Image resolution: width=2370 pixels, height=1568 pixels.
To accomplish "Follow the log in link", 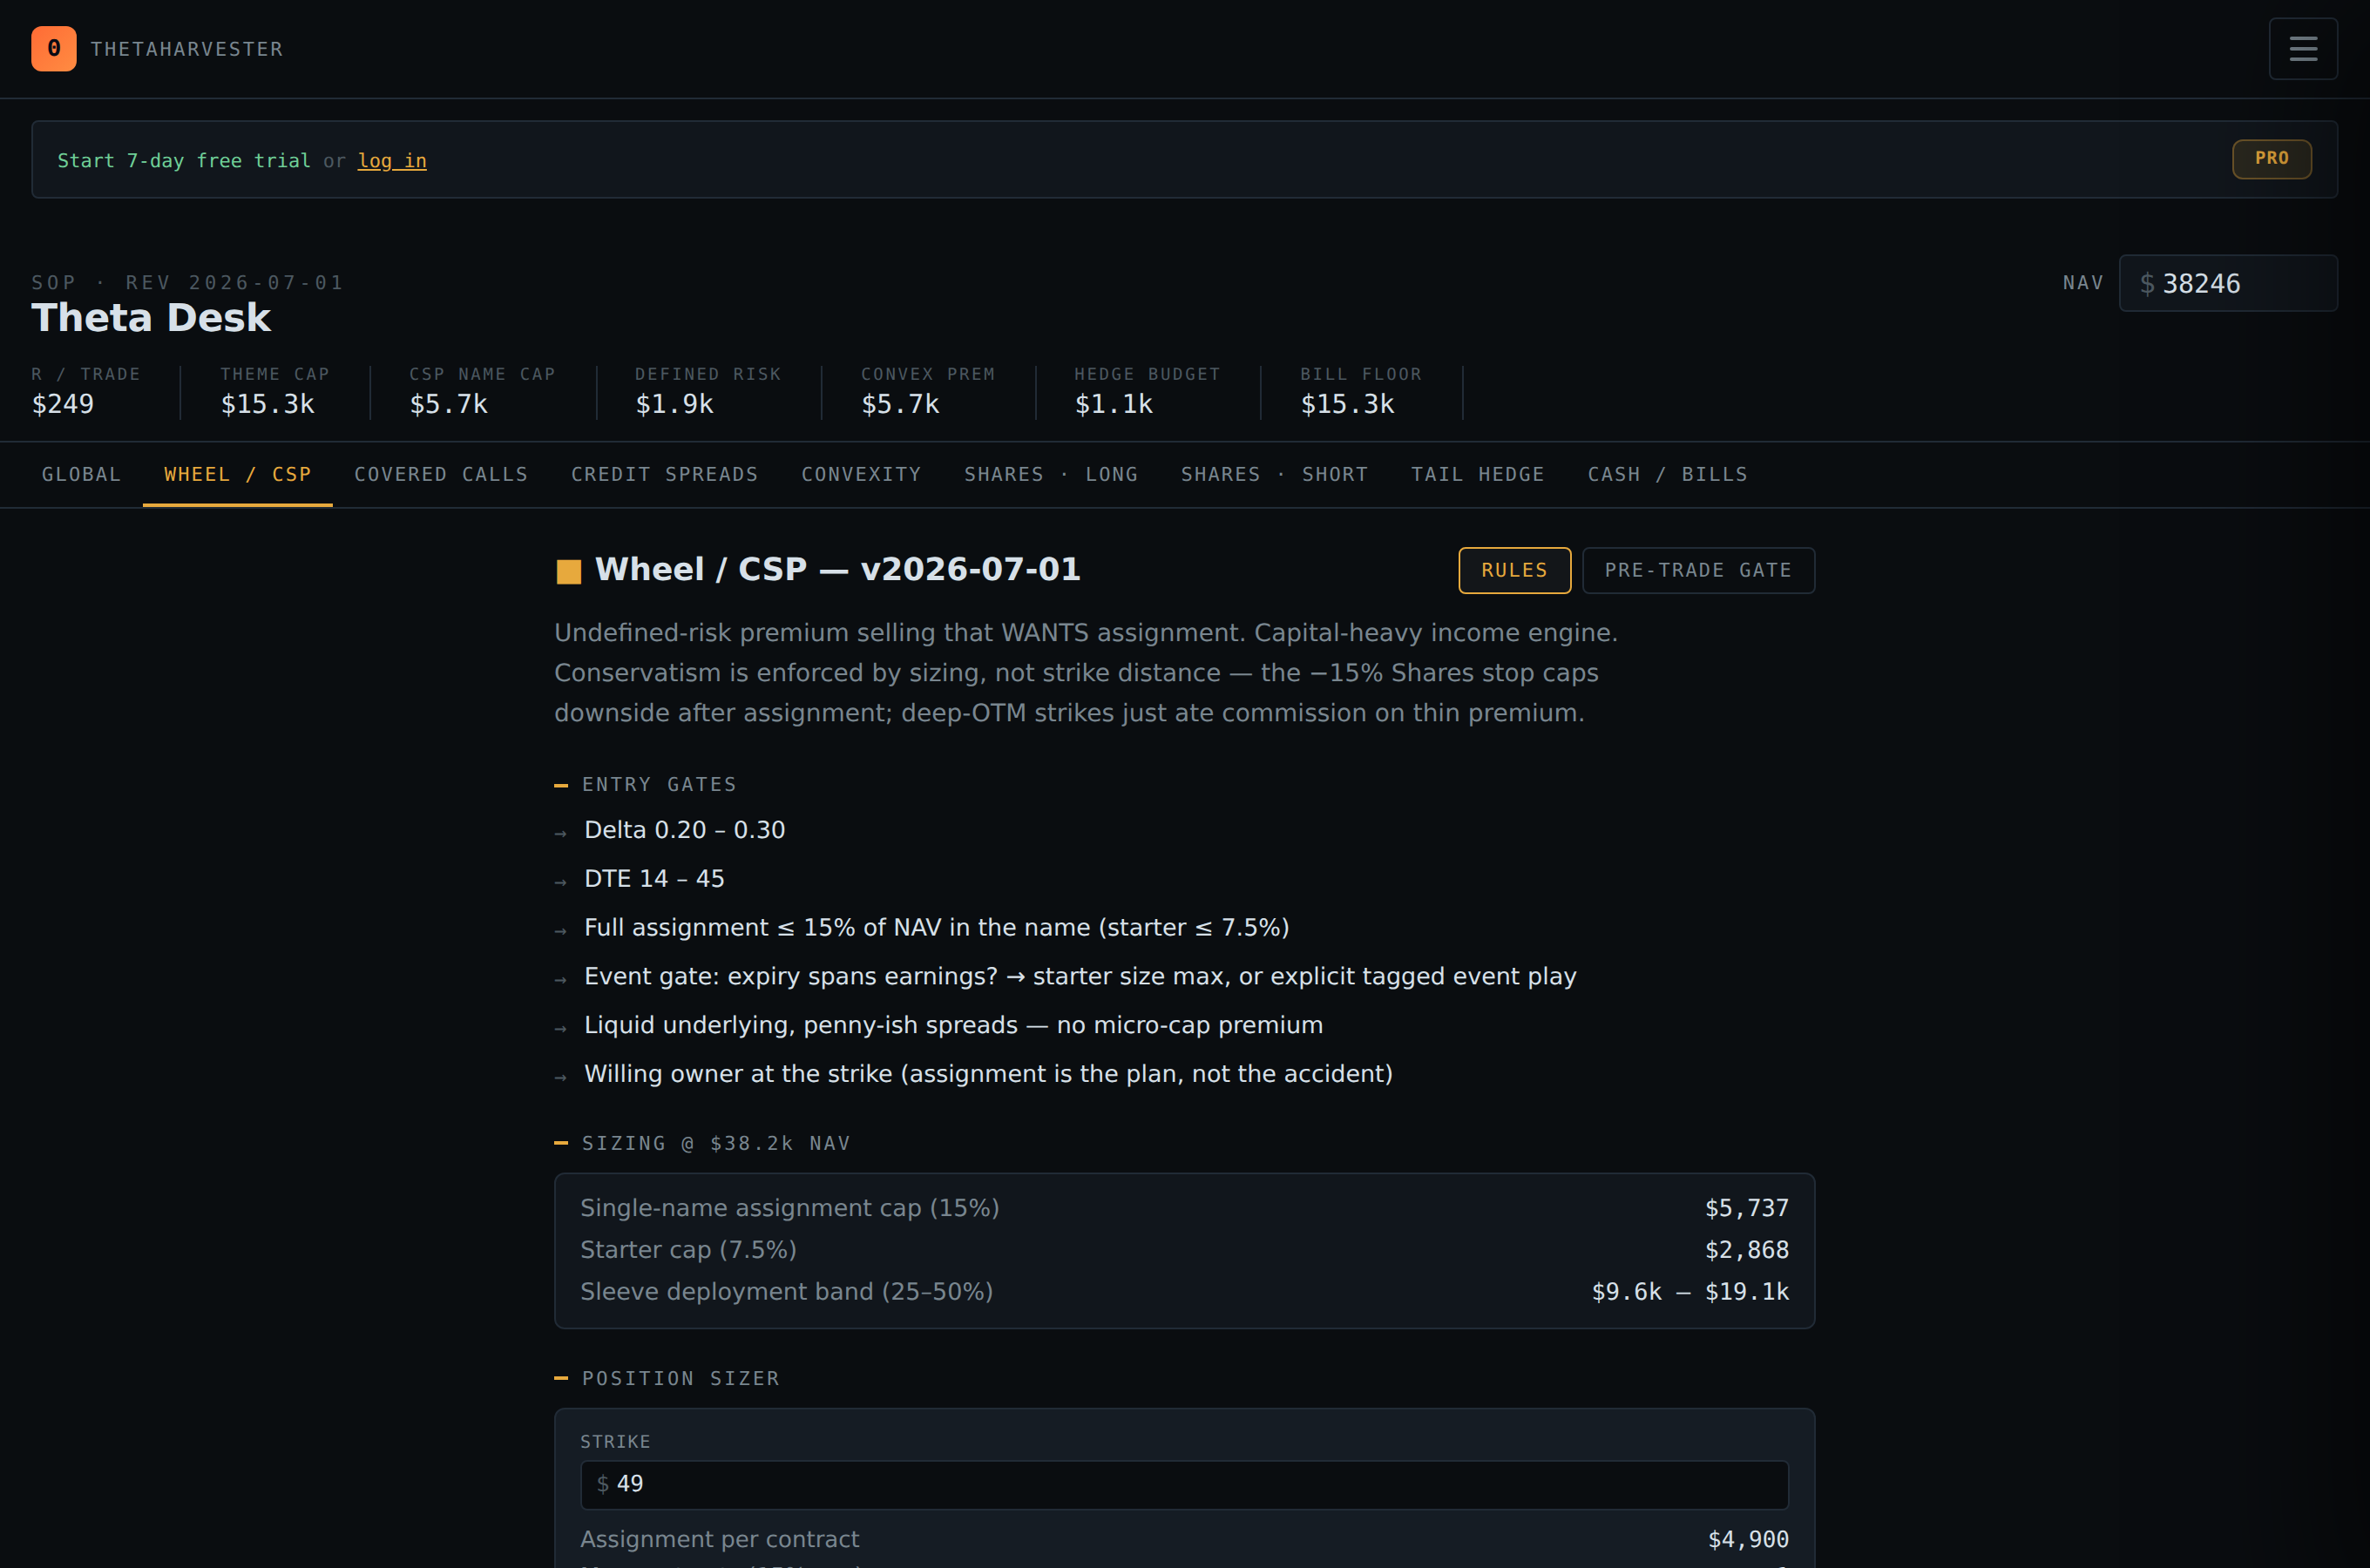I will (x=392, y=161).
